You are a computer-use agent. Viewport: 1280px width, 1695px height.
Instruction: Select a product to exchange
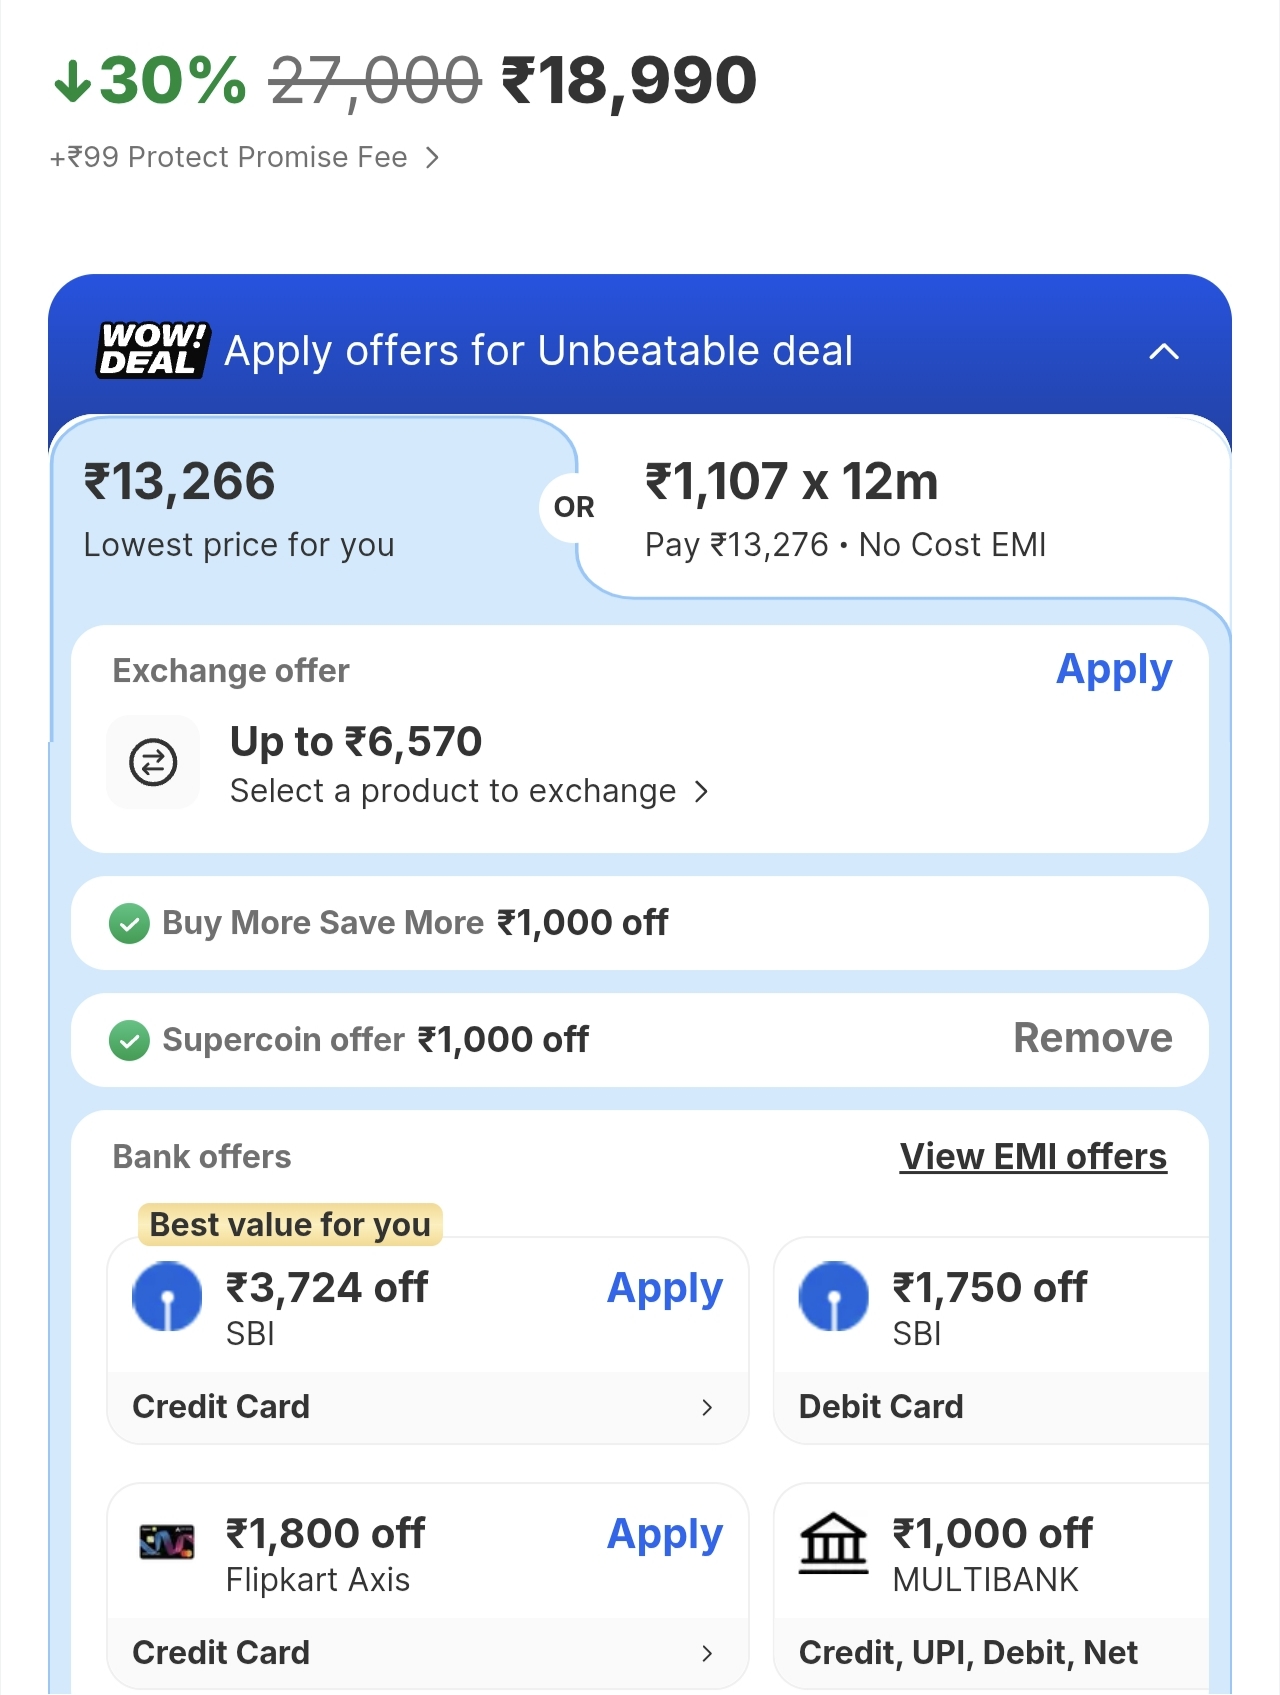coord(468,792)
